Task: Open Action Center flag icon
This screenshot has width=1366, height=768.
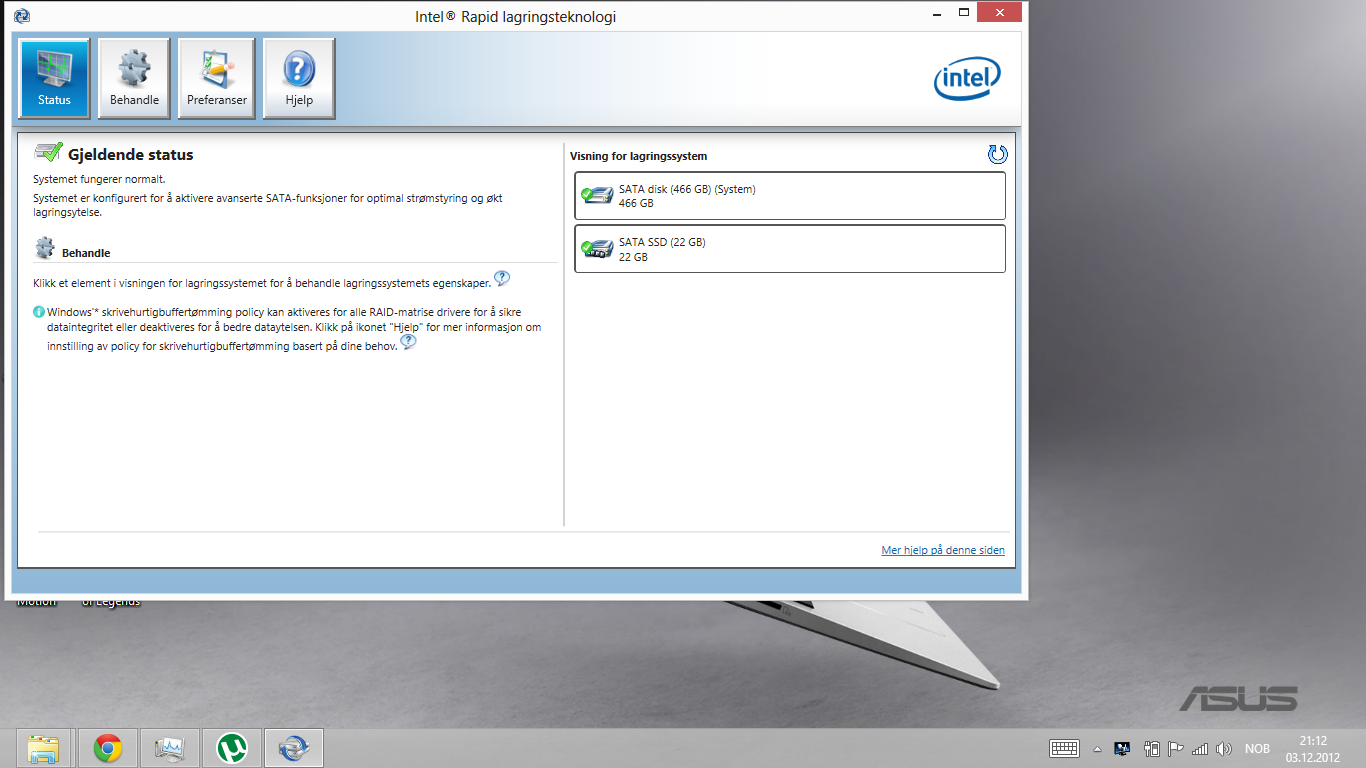Action: tap(1176, 748)
